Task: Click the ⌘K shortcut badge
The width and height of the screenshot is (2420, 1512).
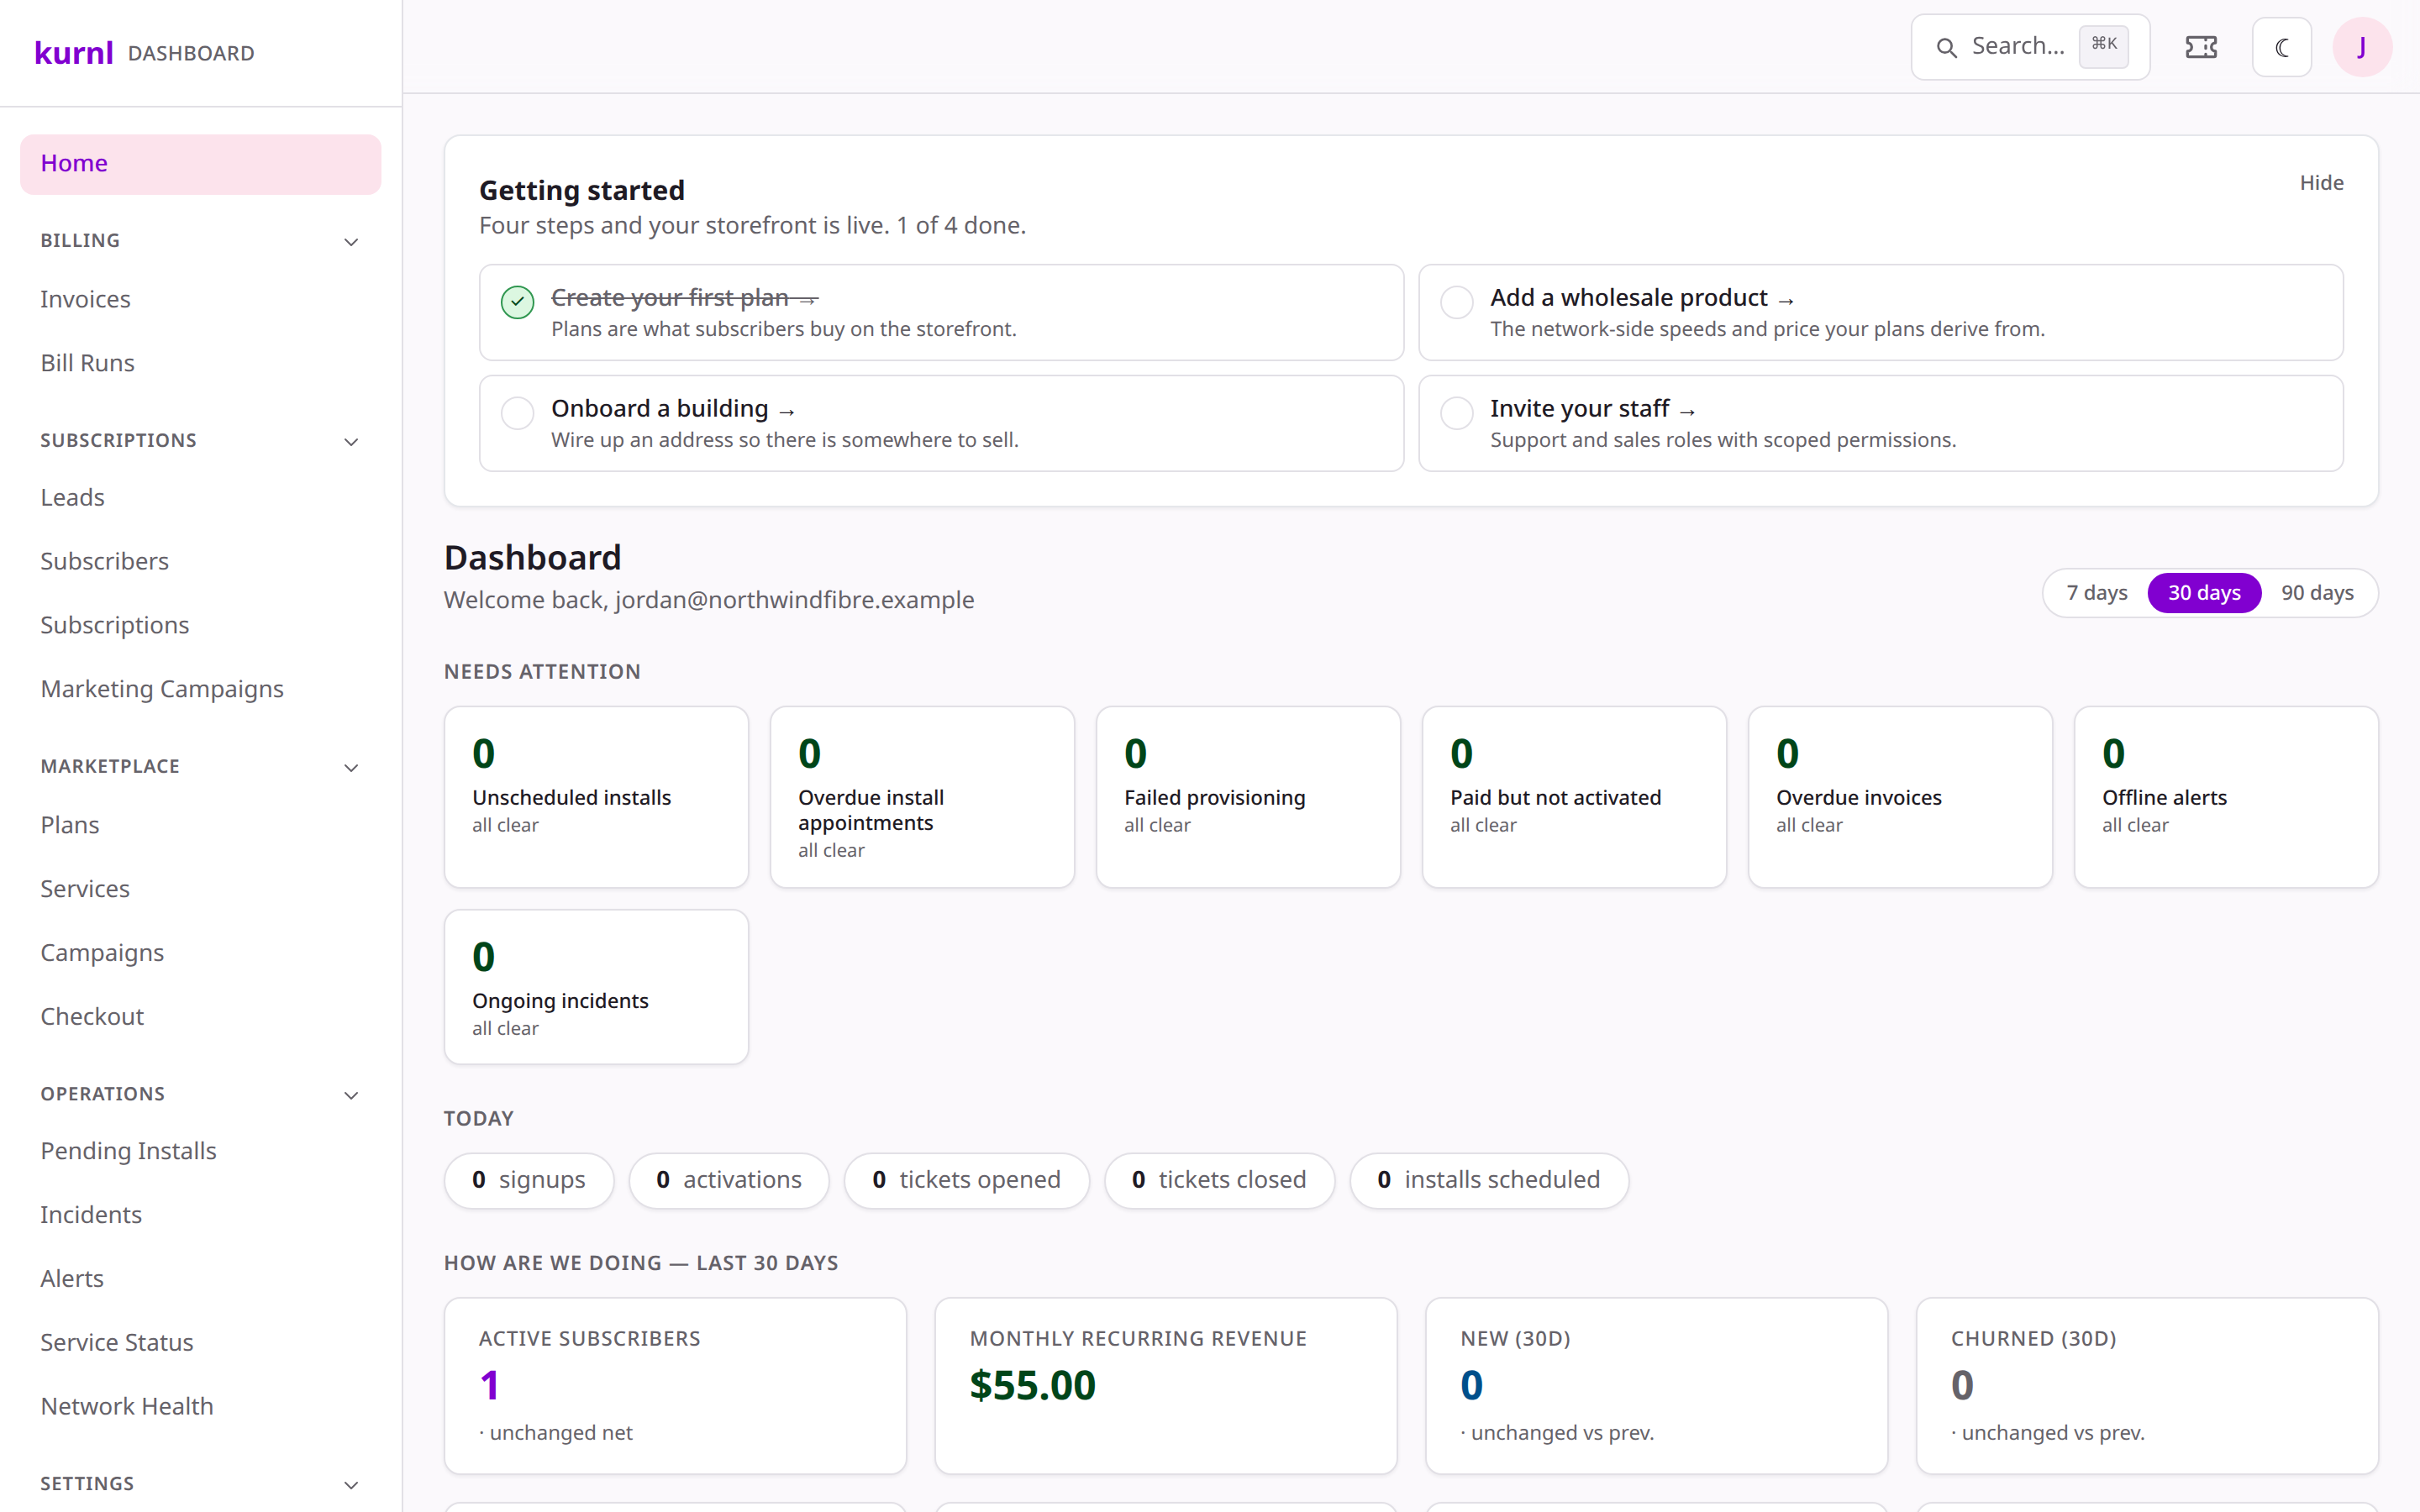Action: coord(2104,45)
